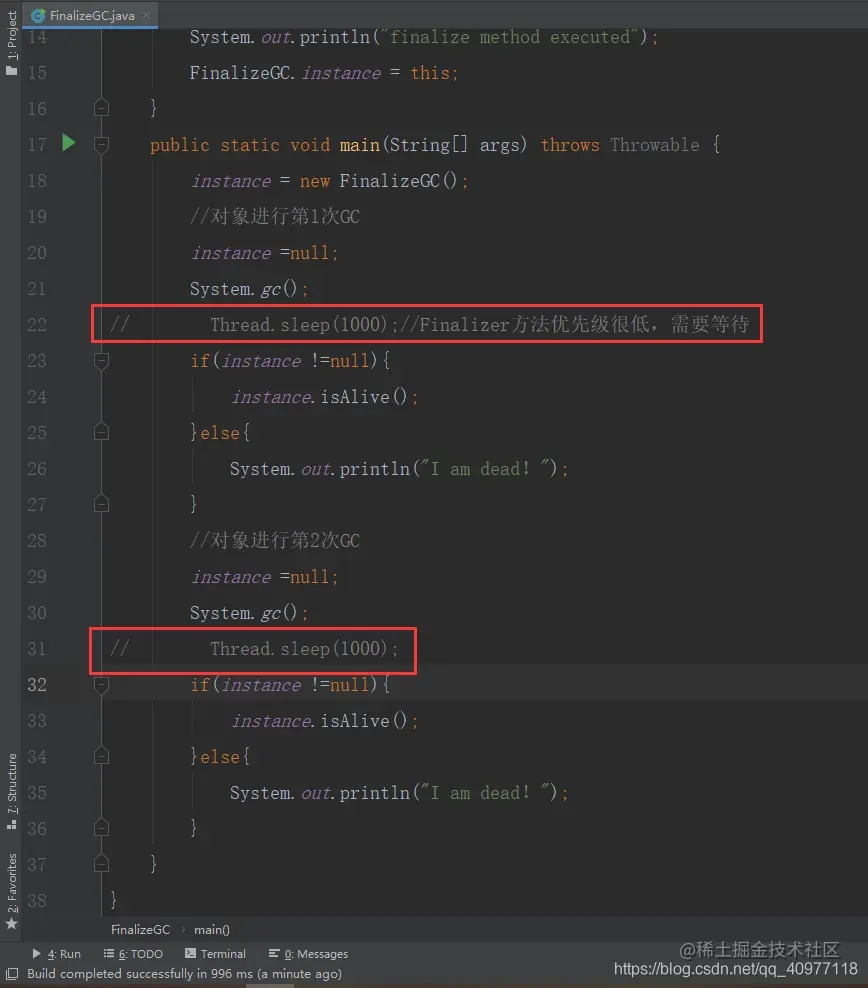868x988 pixels.
Task: Click comment '//对象进行第1次GC'
Action: 275,217
